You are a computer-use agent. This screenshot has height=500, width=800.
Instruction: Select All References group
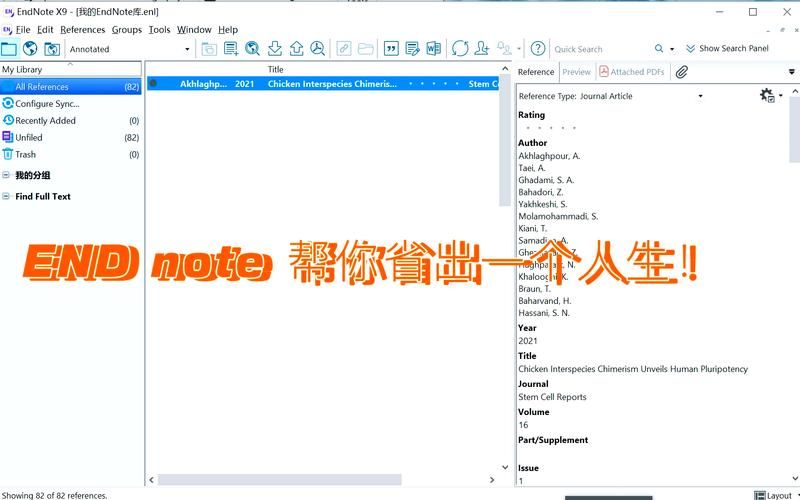71,87
